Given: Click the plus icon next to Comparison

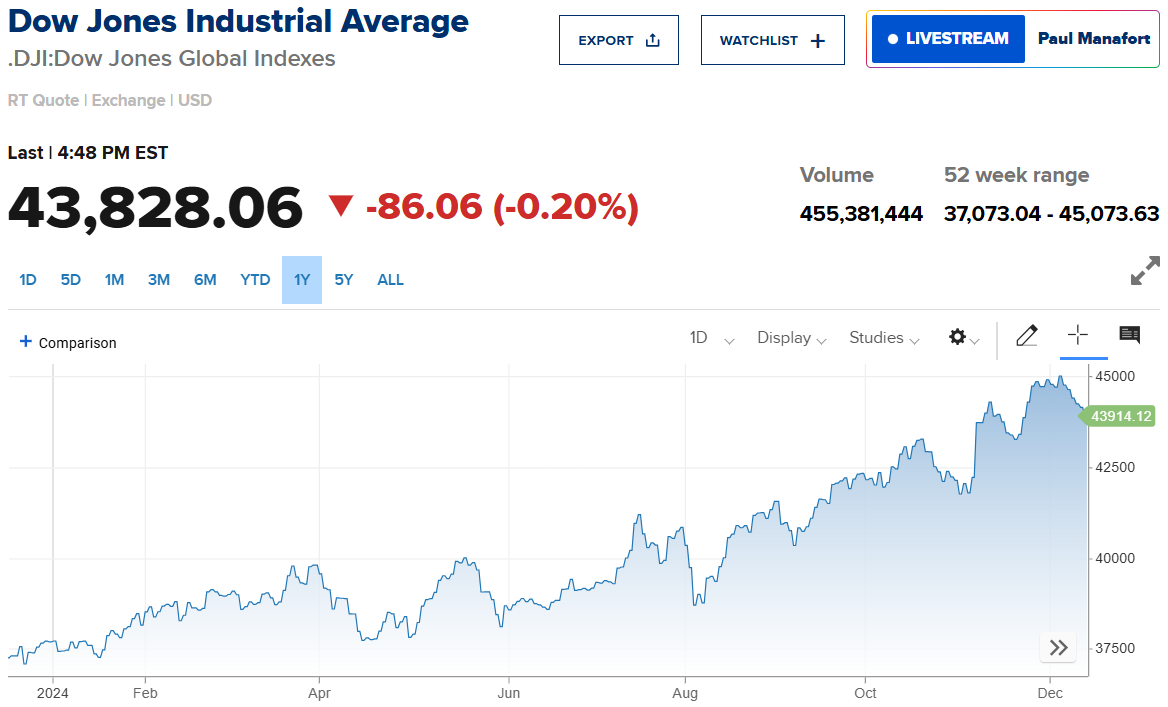Looking at the screenshot, I should coord(26,342).
